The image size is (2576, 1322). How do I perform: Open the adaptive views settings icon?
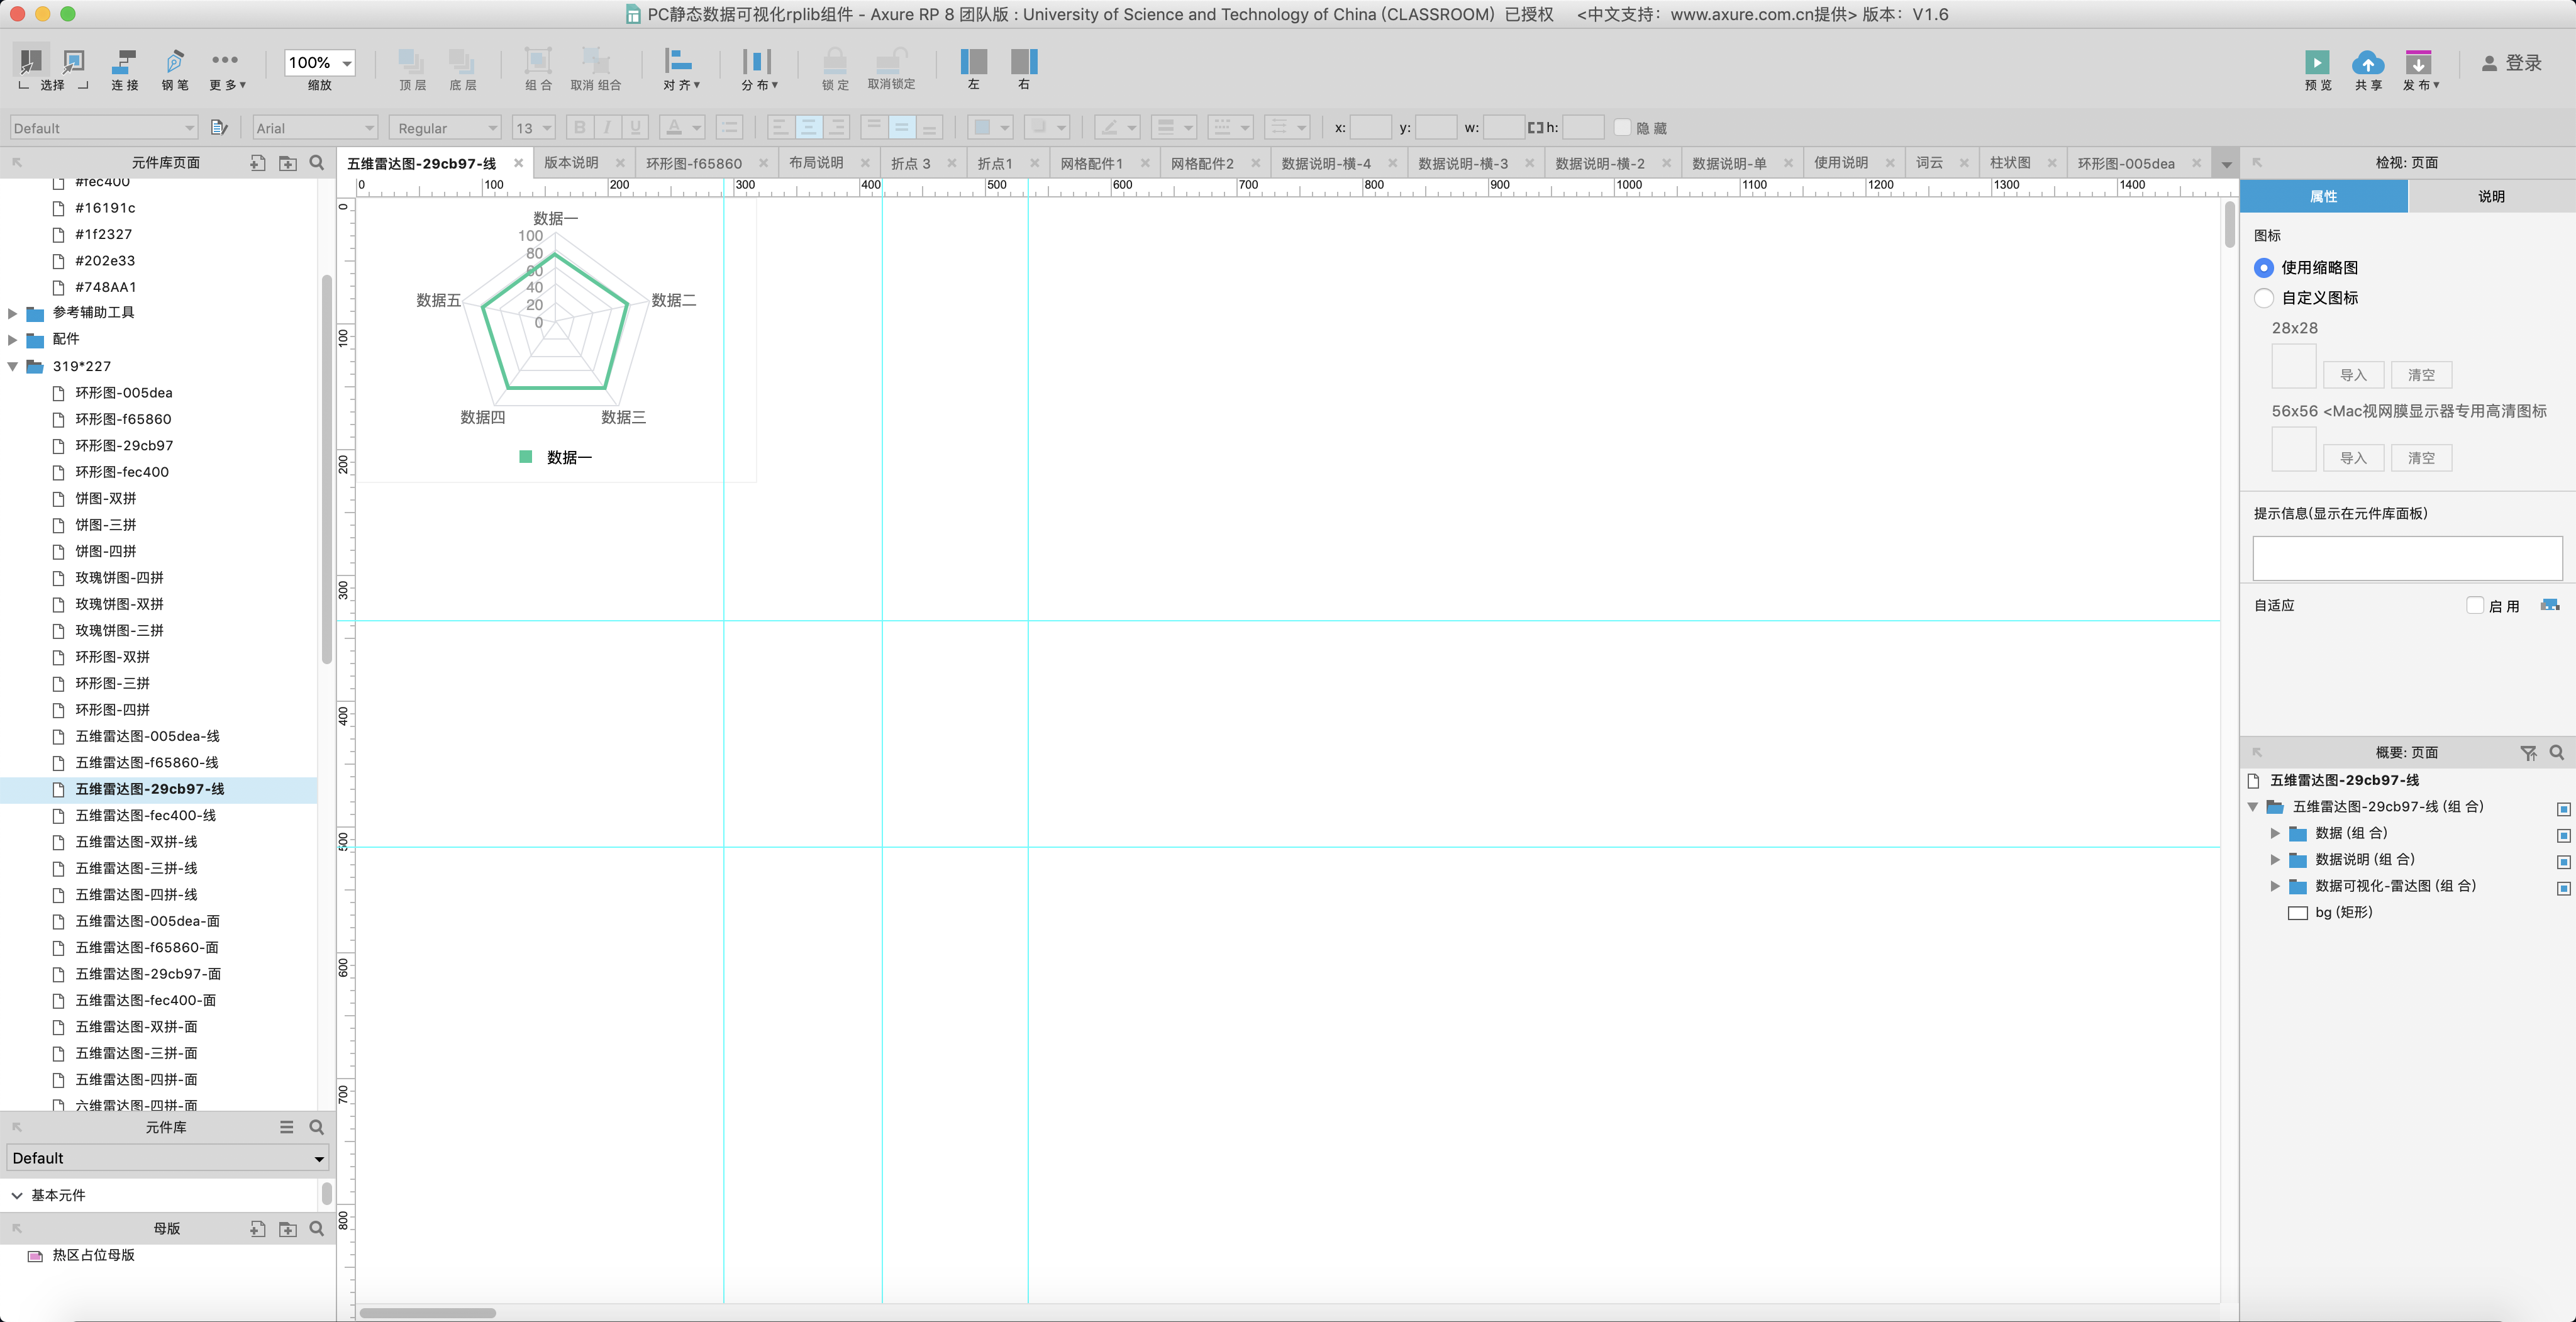2550,605
